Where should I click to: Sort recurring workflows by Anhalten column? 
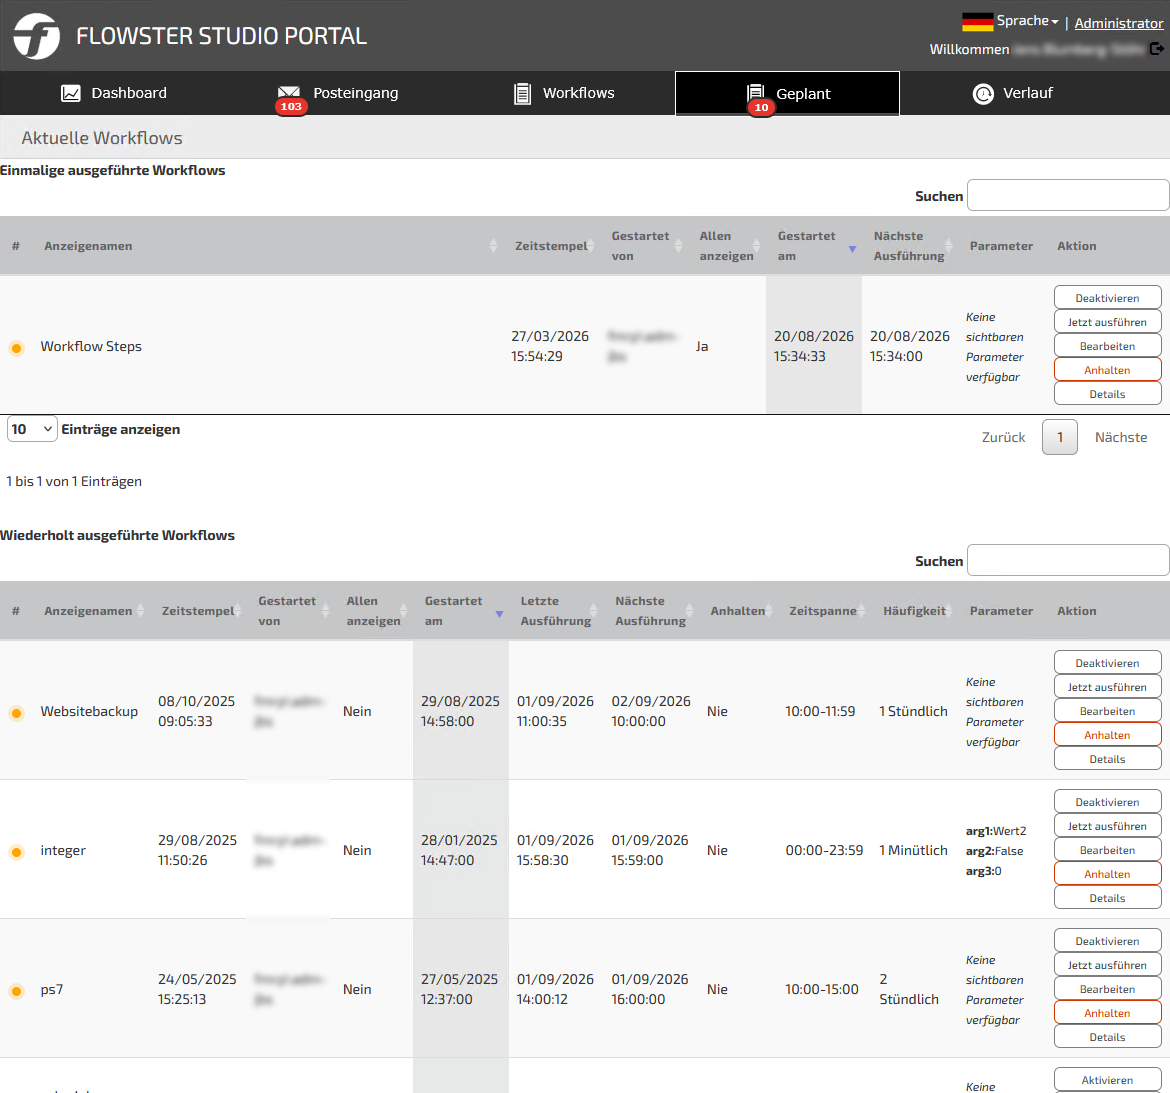737,610
